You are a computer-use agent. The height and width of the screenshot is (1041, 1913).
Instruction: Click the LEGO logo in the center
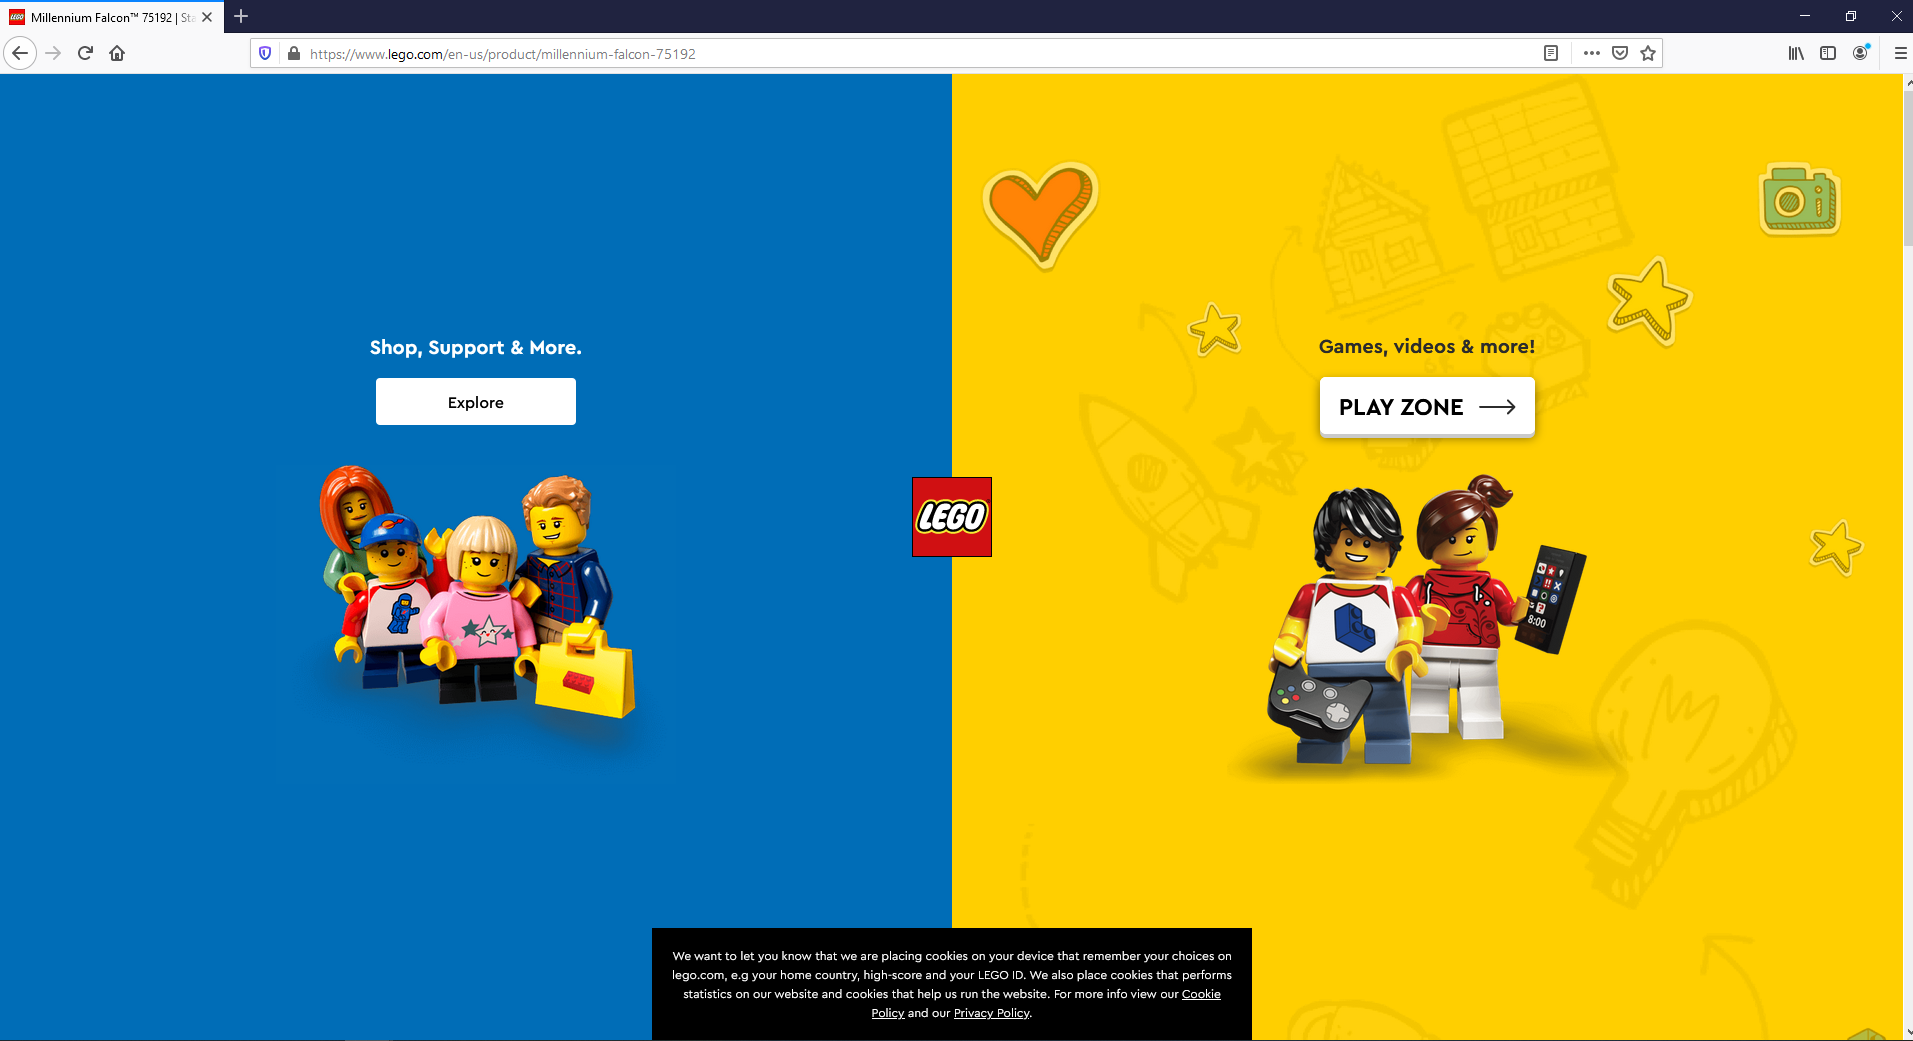(950, 516)
